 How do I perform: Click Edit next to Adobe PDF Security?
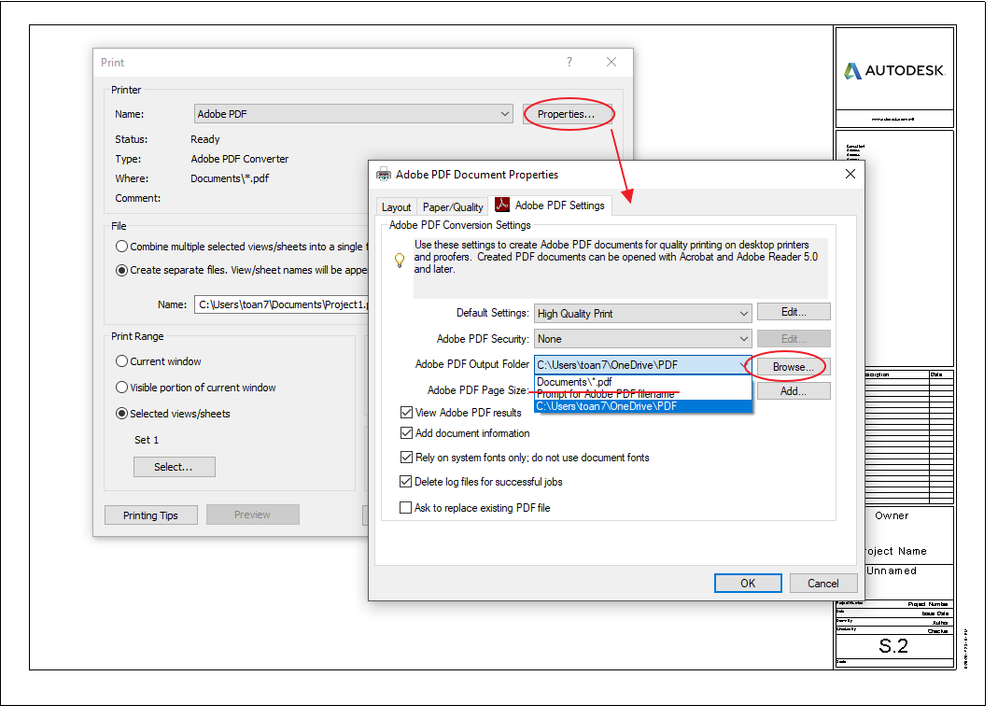point(794,339)
